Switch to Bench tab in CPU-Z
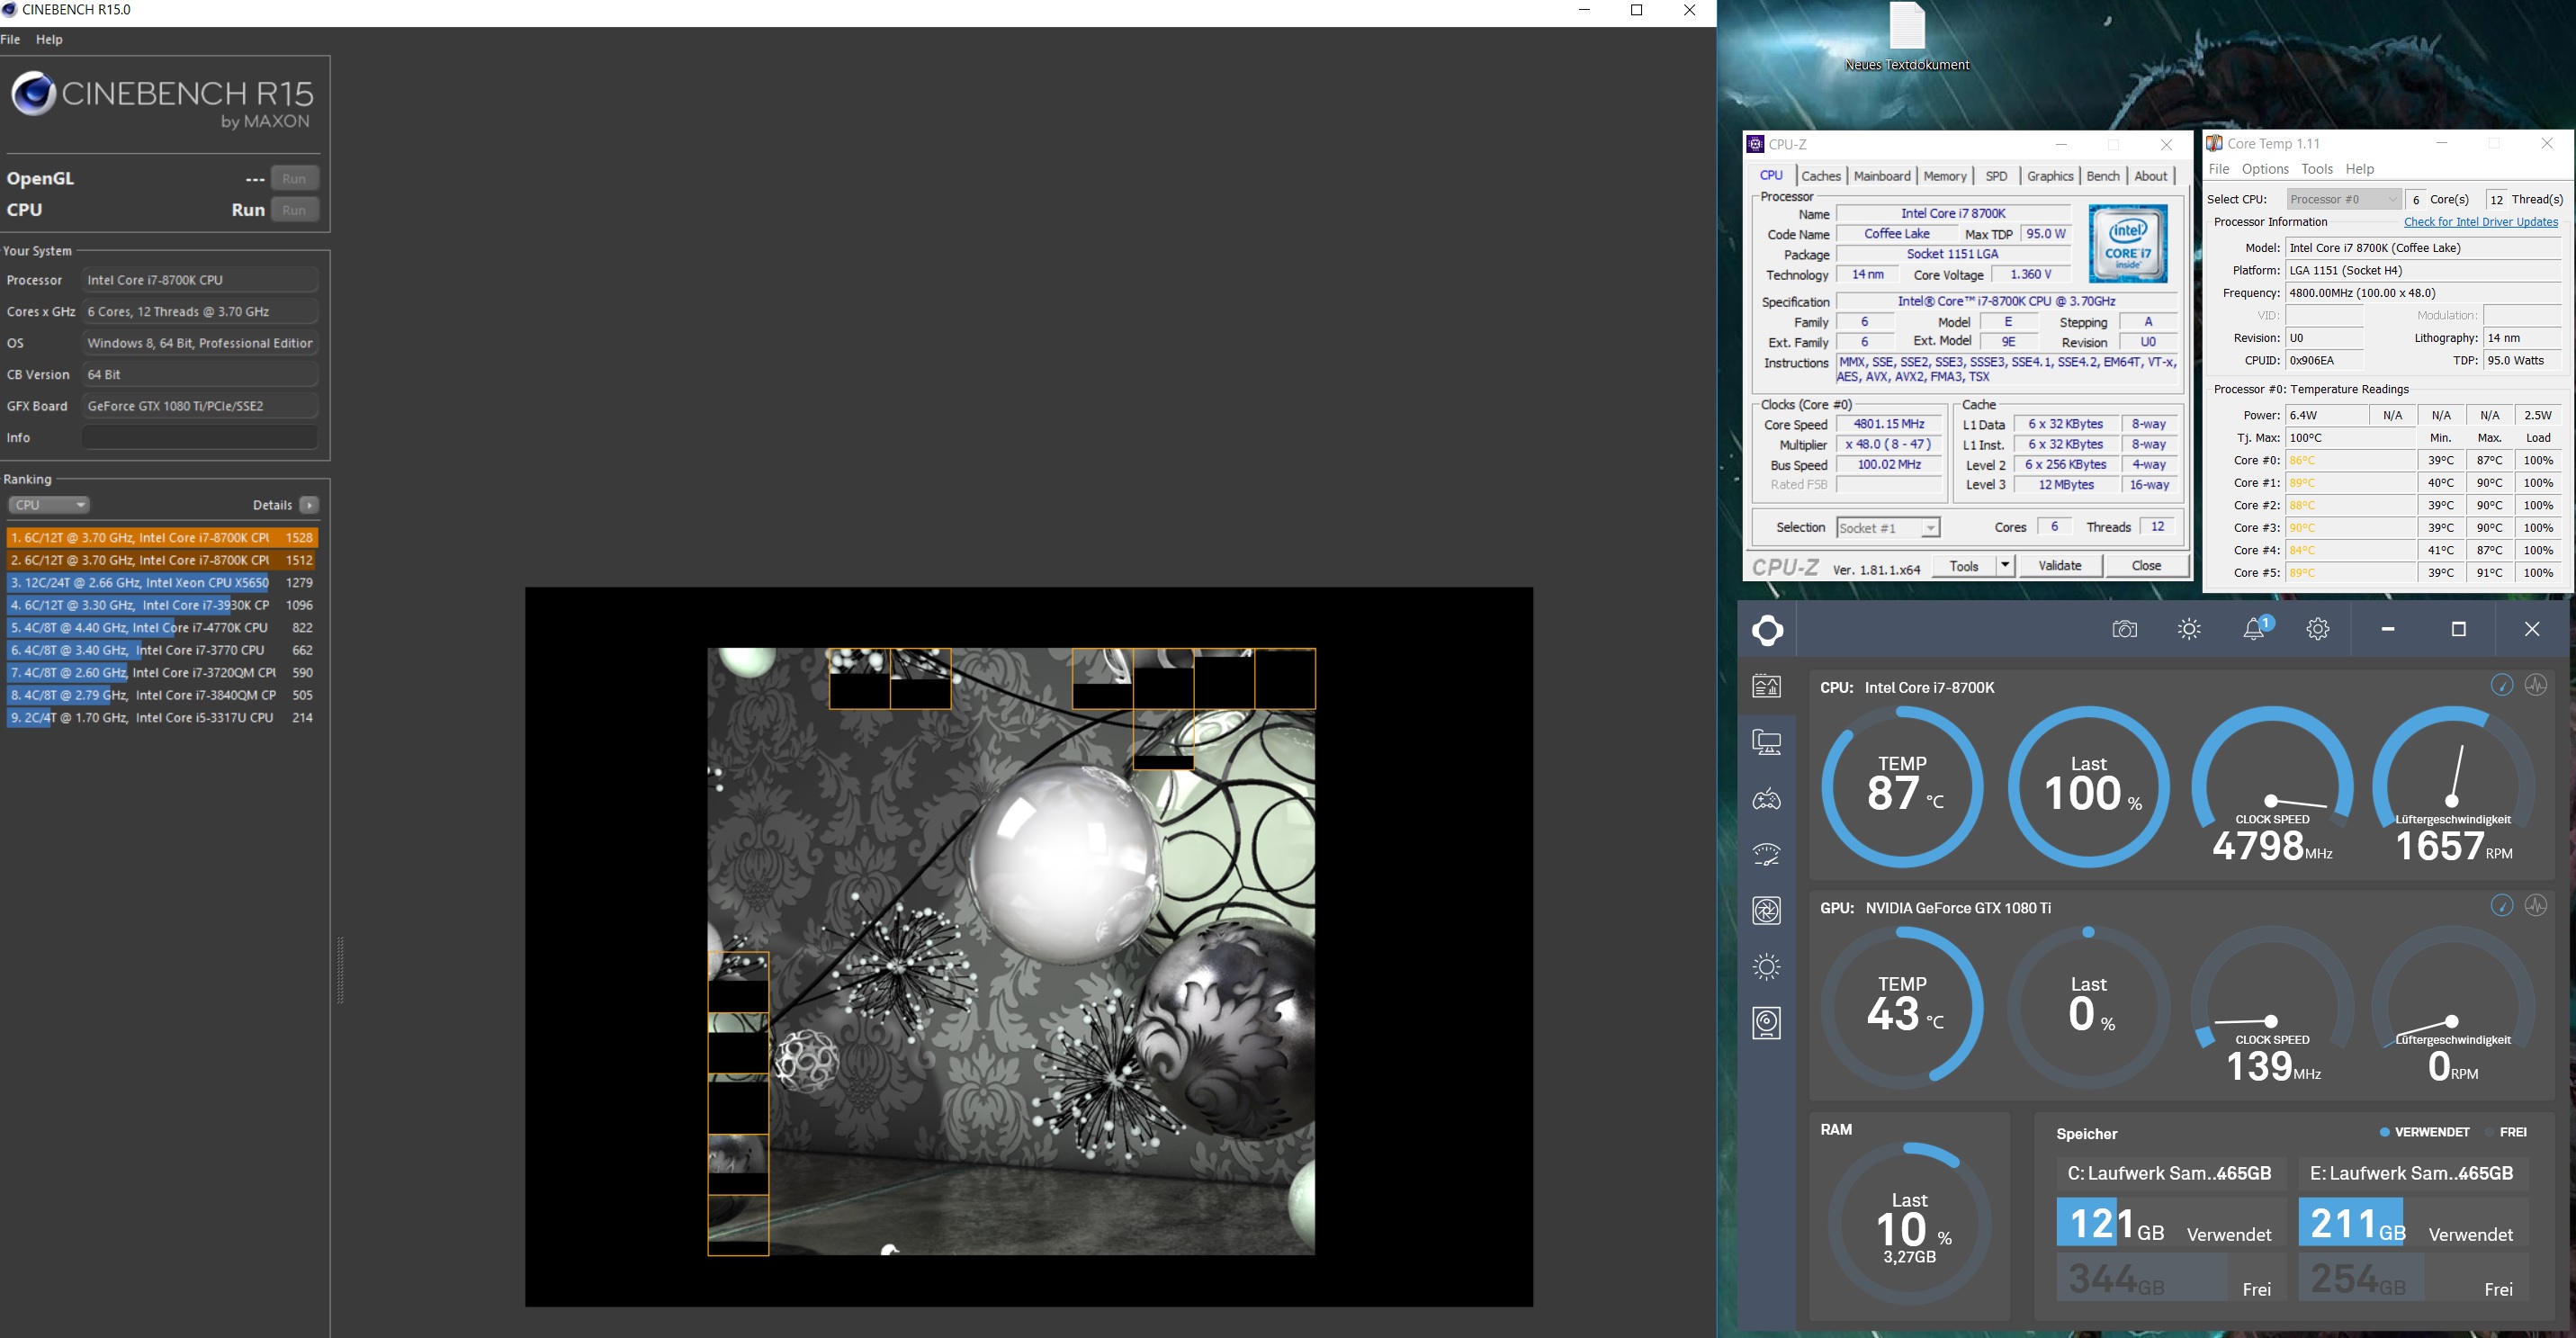This screenshot has height=1338, width=2576. 2103,176
